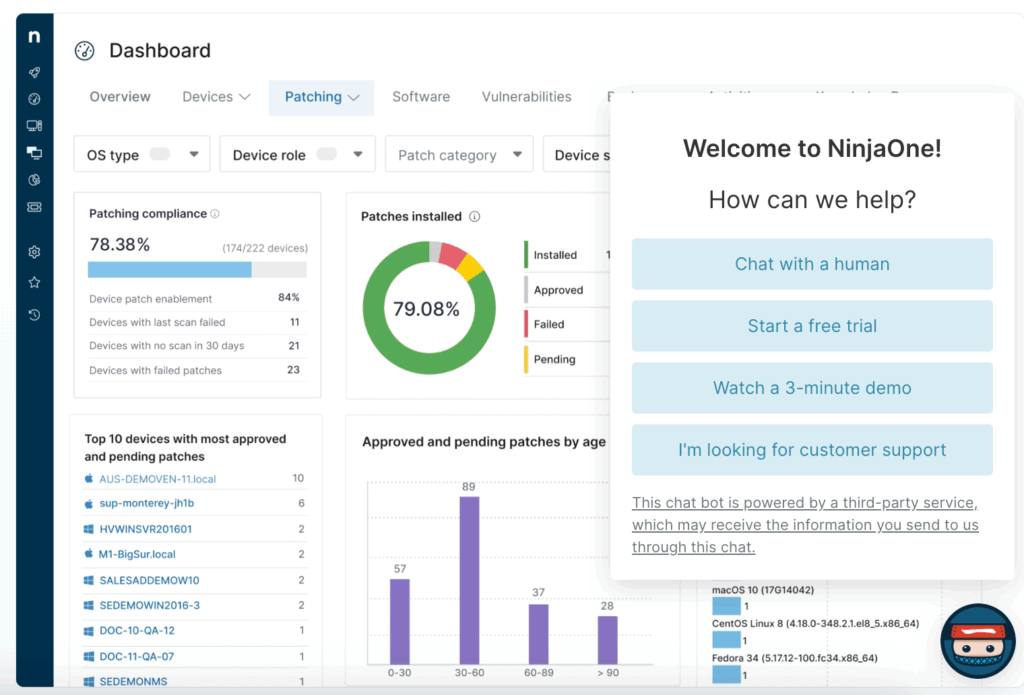Click the 30-60 bar in the age chart

pos(469,580)
